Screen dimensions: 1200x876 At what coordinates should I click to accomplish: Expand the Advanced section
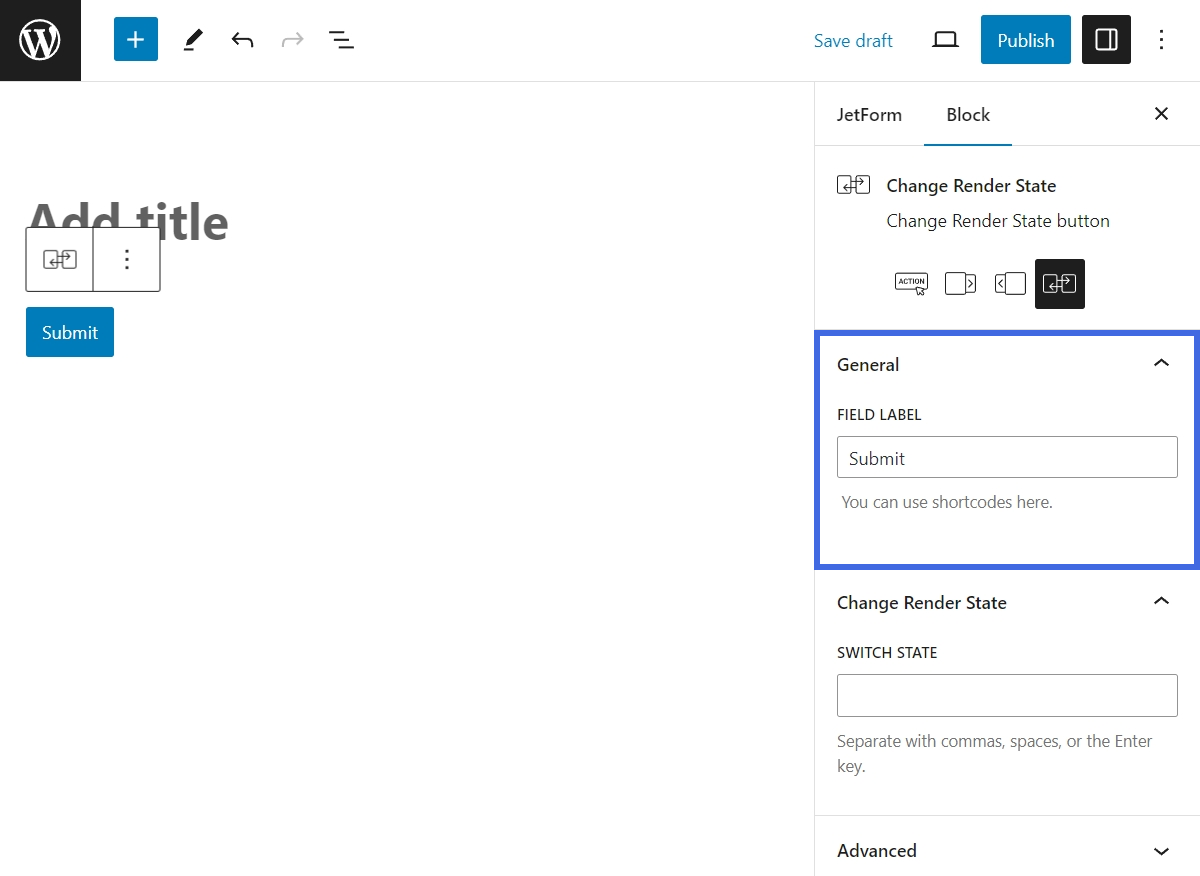1161,850
